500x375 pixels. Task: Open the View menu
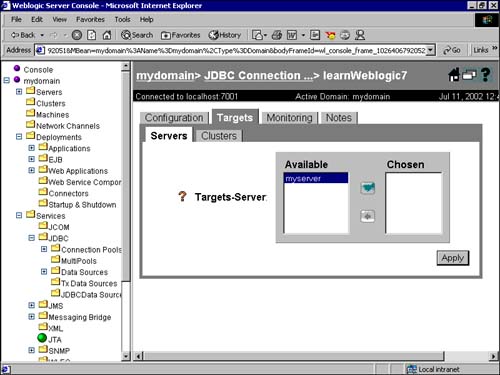59,19
